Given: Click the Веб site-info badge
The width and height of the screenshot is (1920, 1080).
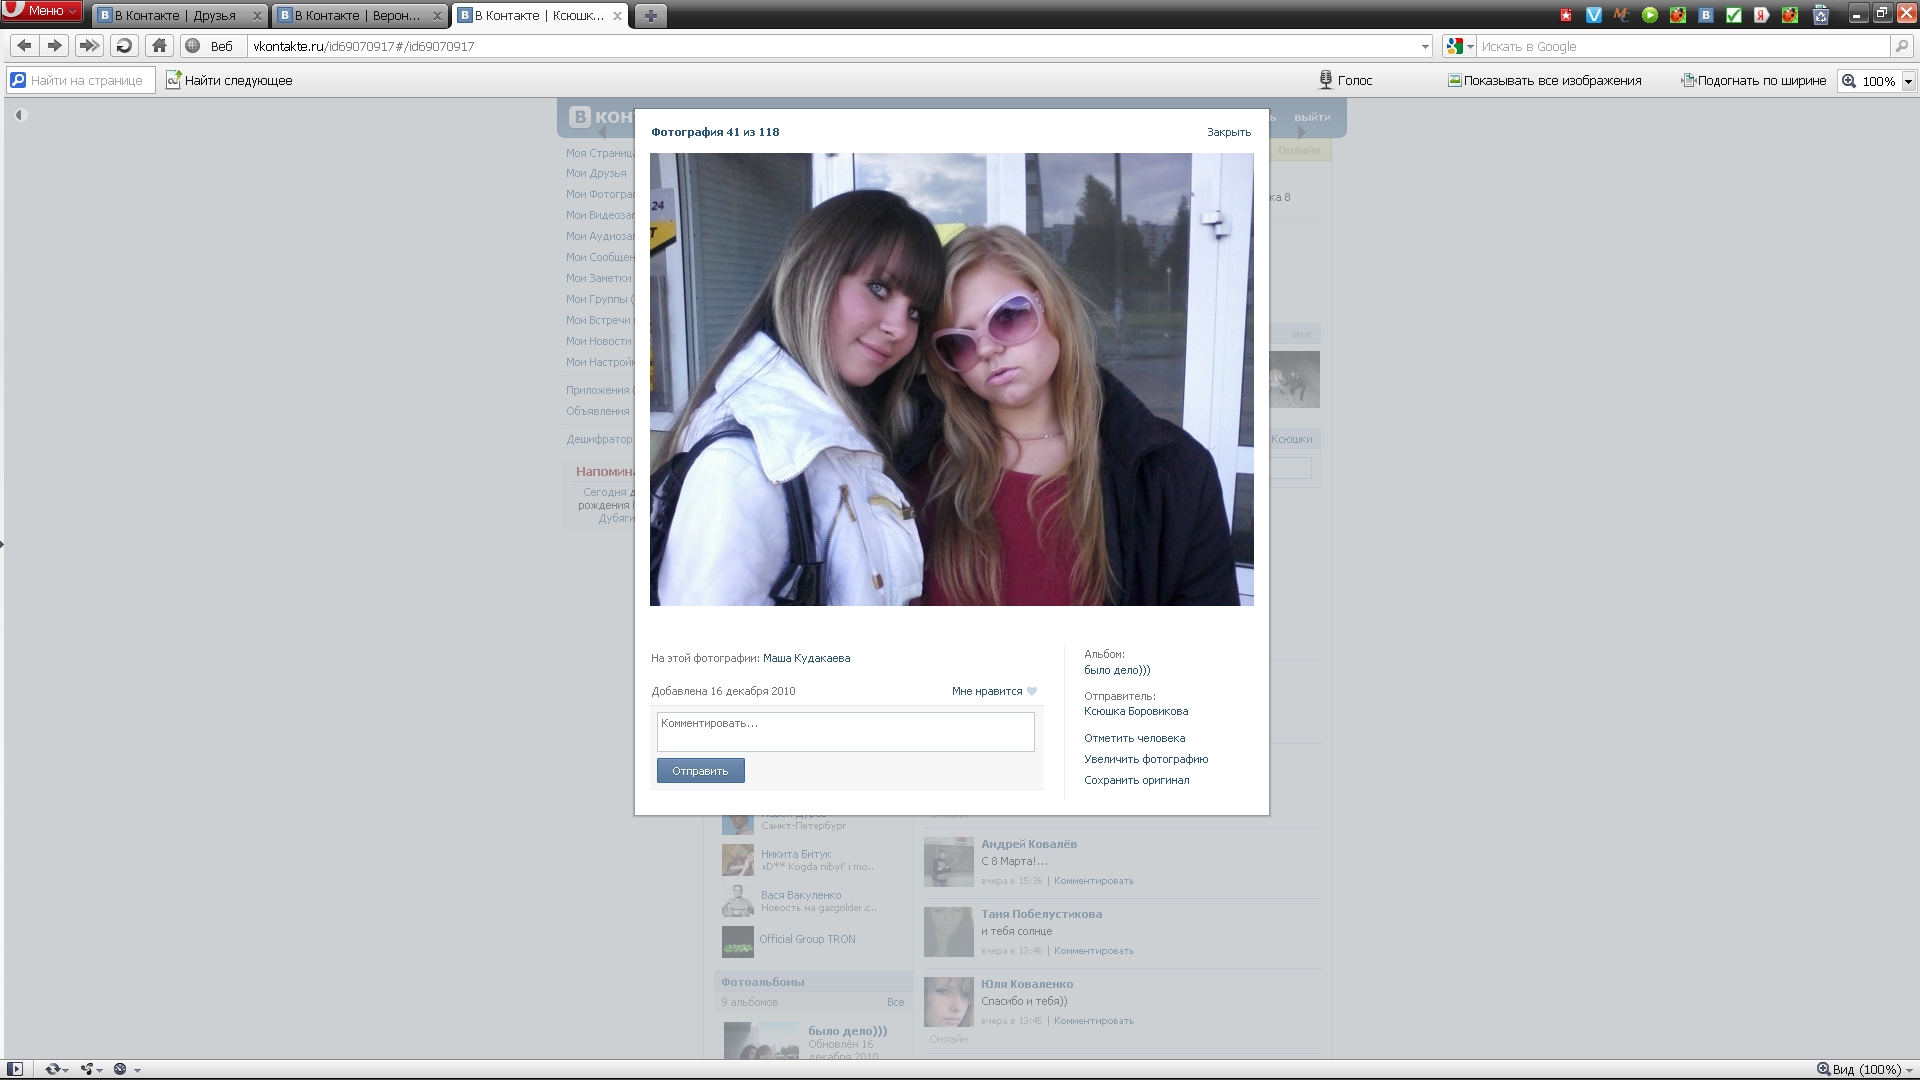Looking at the screenshot, I should (210, 46).
